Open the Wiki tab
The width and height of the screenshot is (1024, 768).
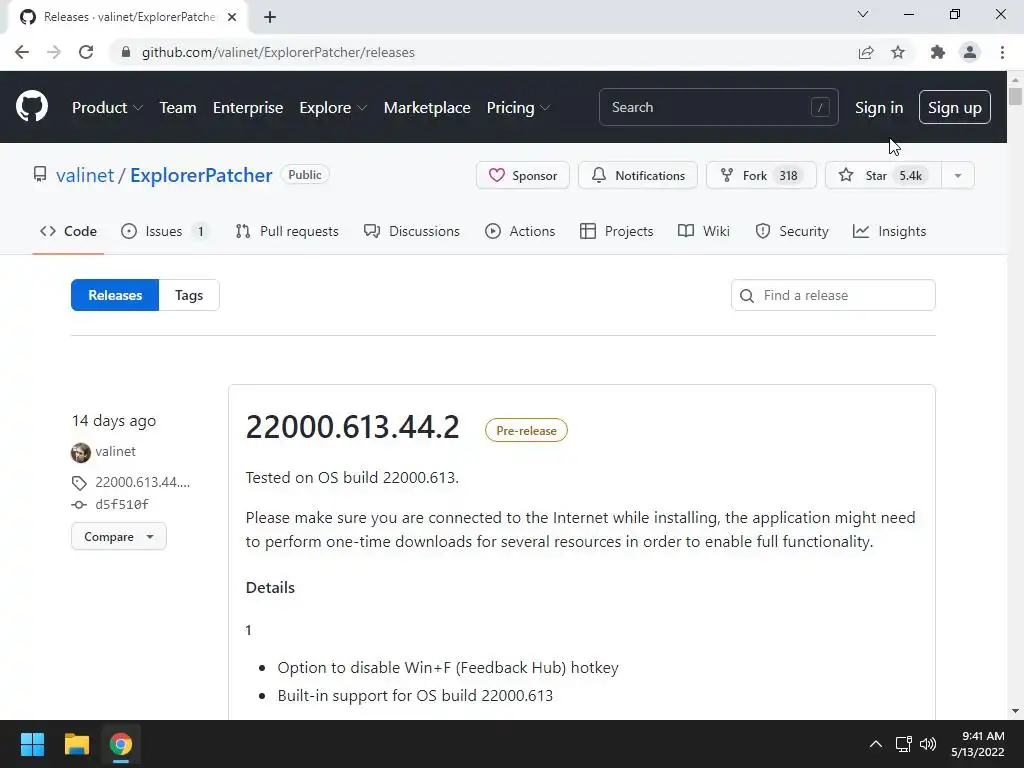click(x=704, y=231)
